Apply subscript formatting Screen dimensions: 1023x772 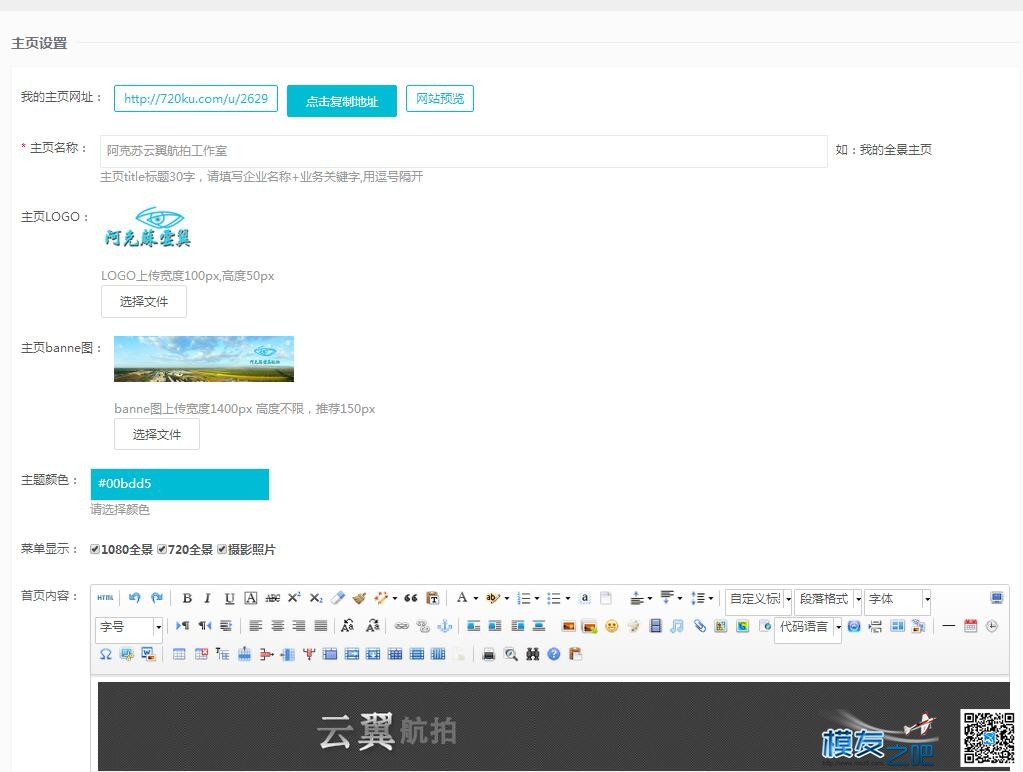316,598
